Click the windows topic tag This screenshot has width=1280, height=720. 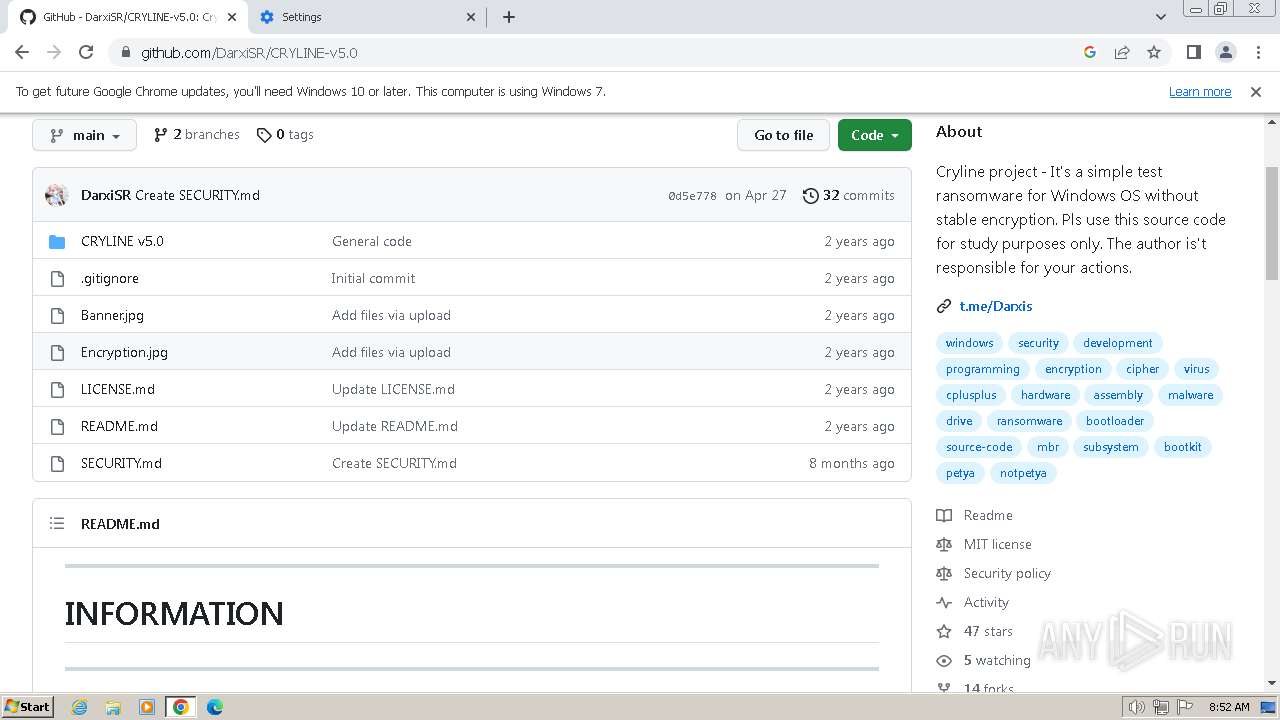(x=969, y=343)
